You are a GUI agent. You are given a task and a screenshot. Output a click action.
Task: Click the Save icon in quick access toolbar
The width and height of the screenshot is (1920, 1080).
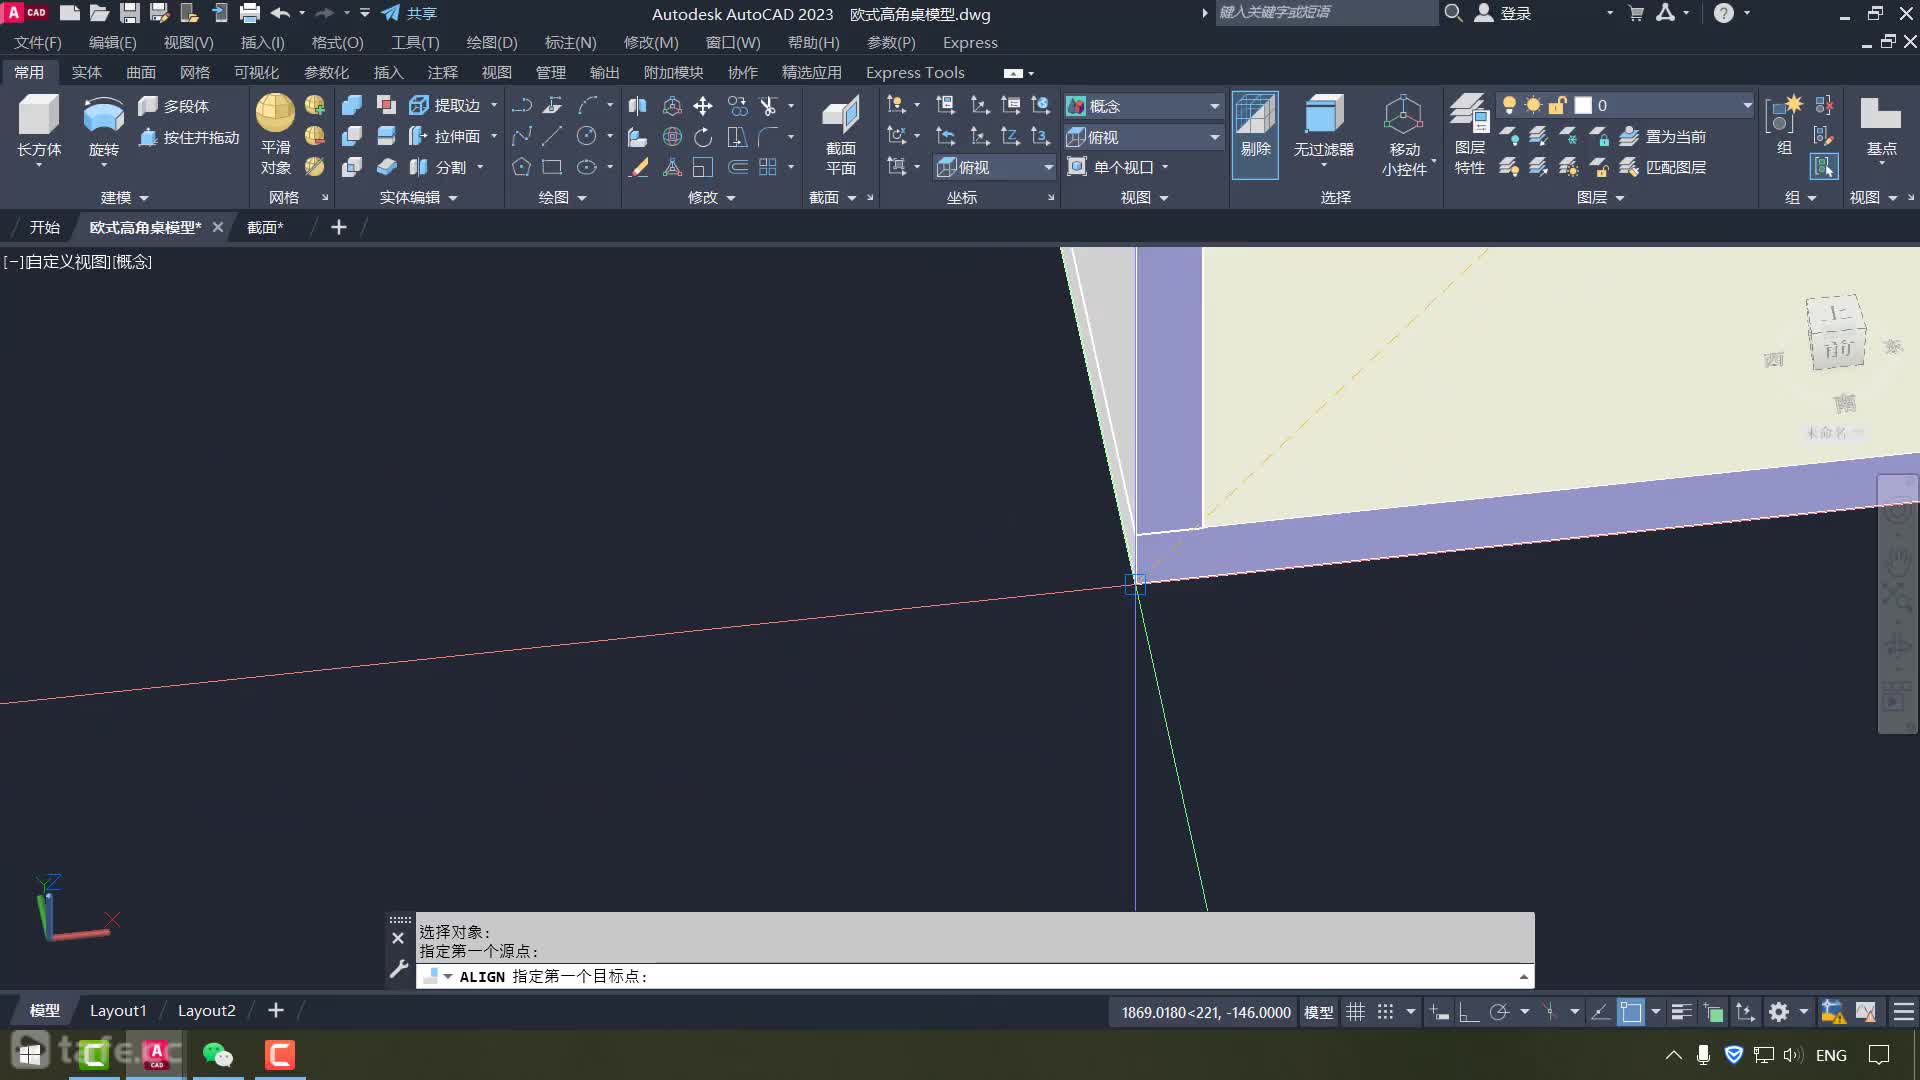130,13
